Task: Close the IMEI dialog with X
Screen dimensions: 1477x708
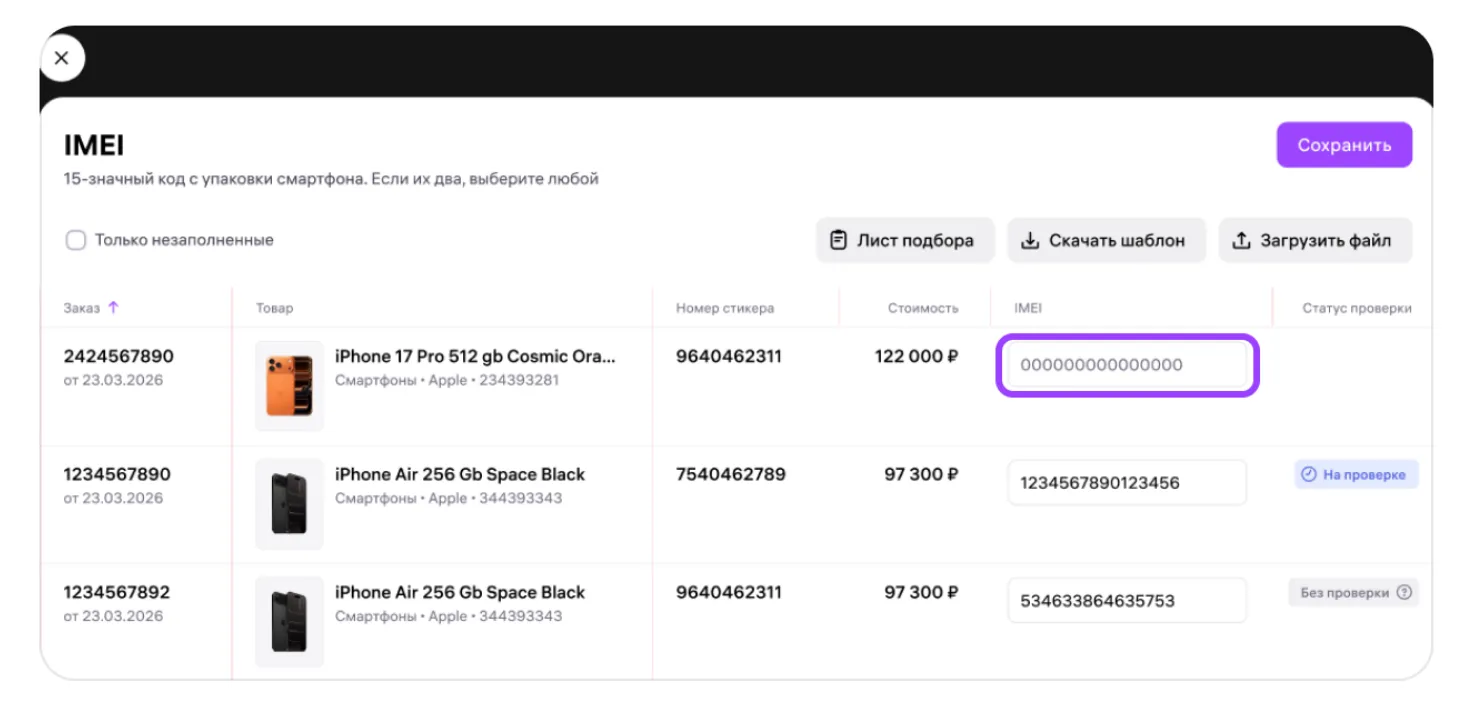Action: 62,59
